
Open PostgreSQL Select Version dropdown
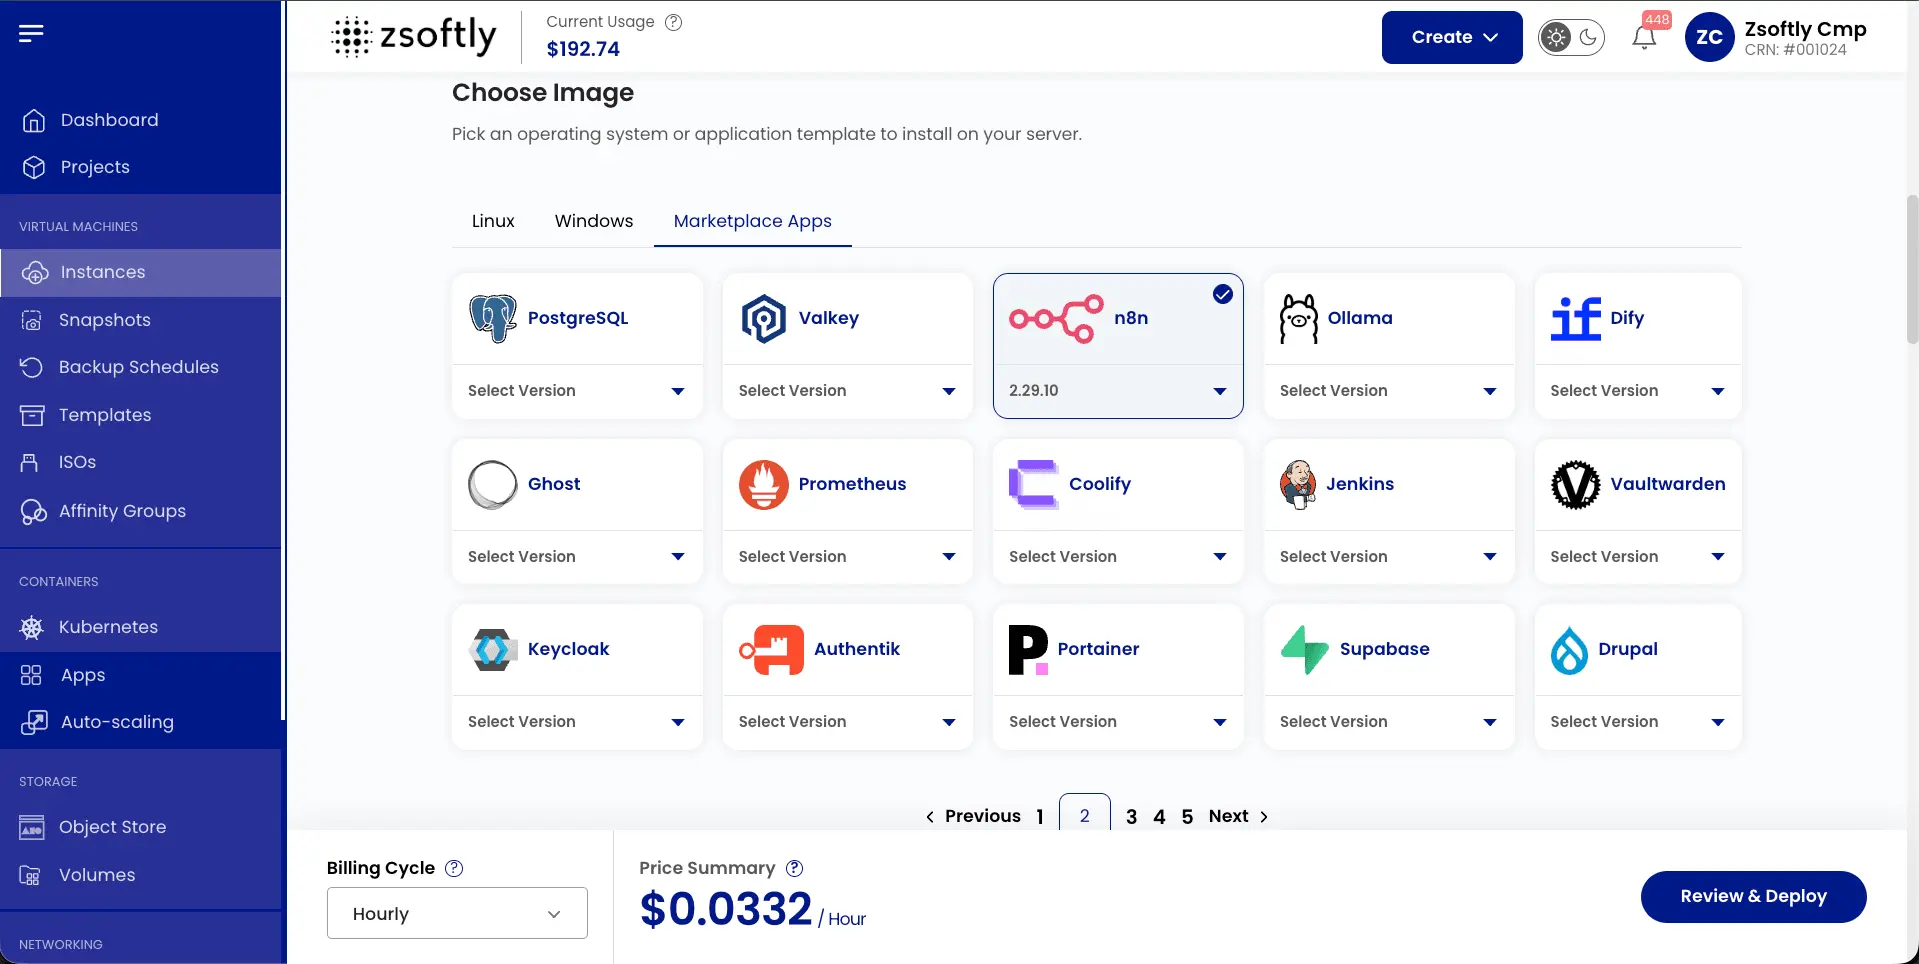tap(577, 391)
